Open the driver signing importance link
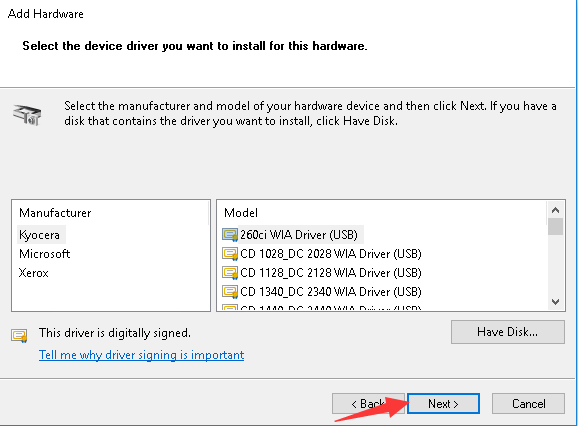The width and height of the screenshot is (578, 426). [142, 355]
